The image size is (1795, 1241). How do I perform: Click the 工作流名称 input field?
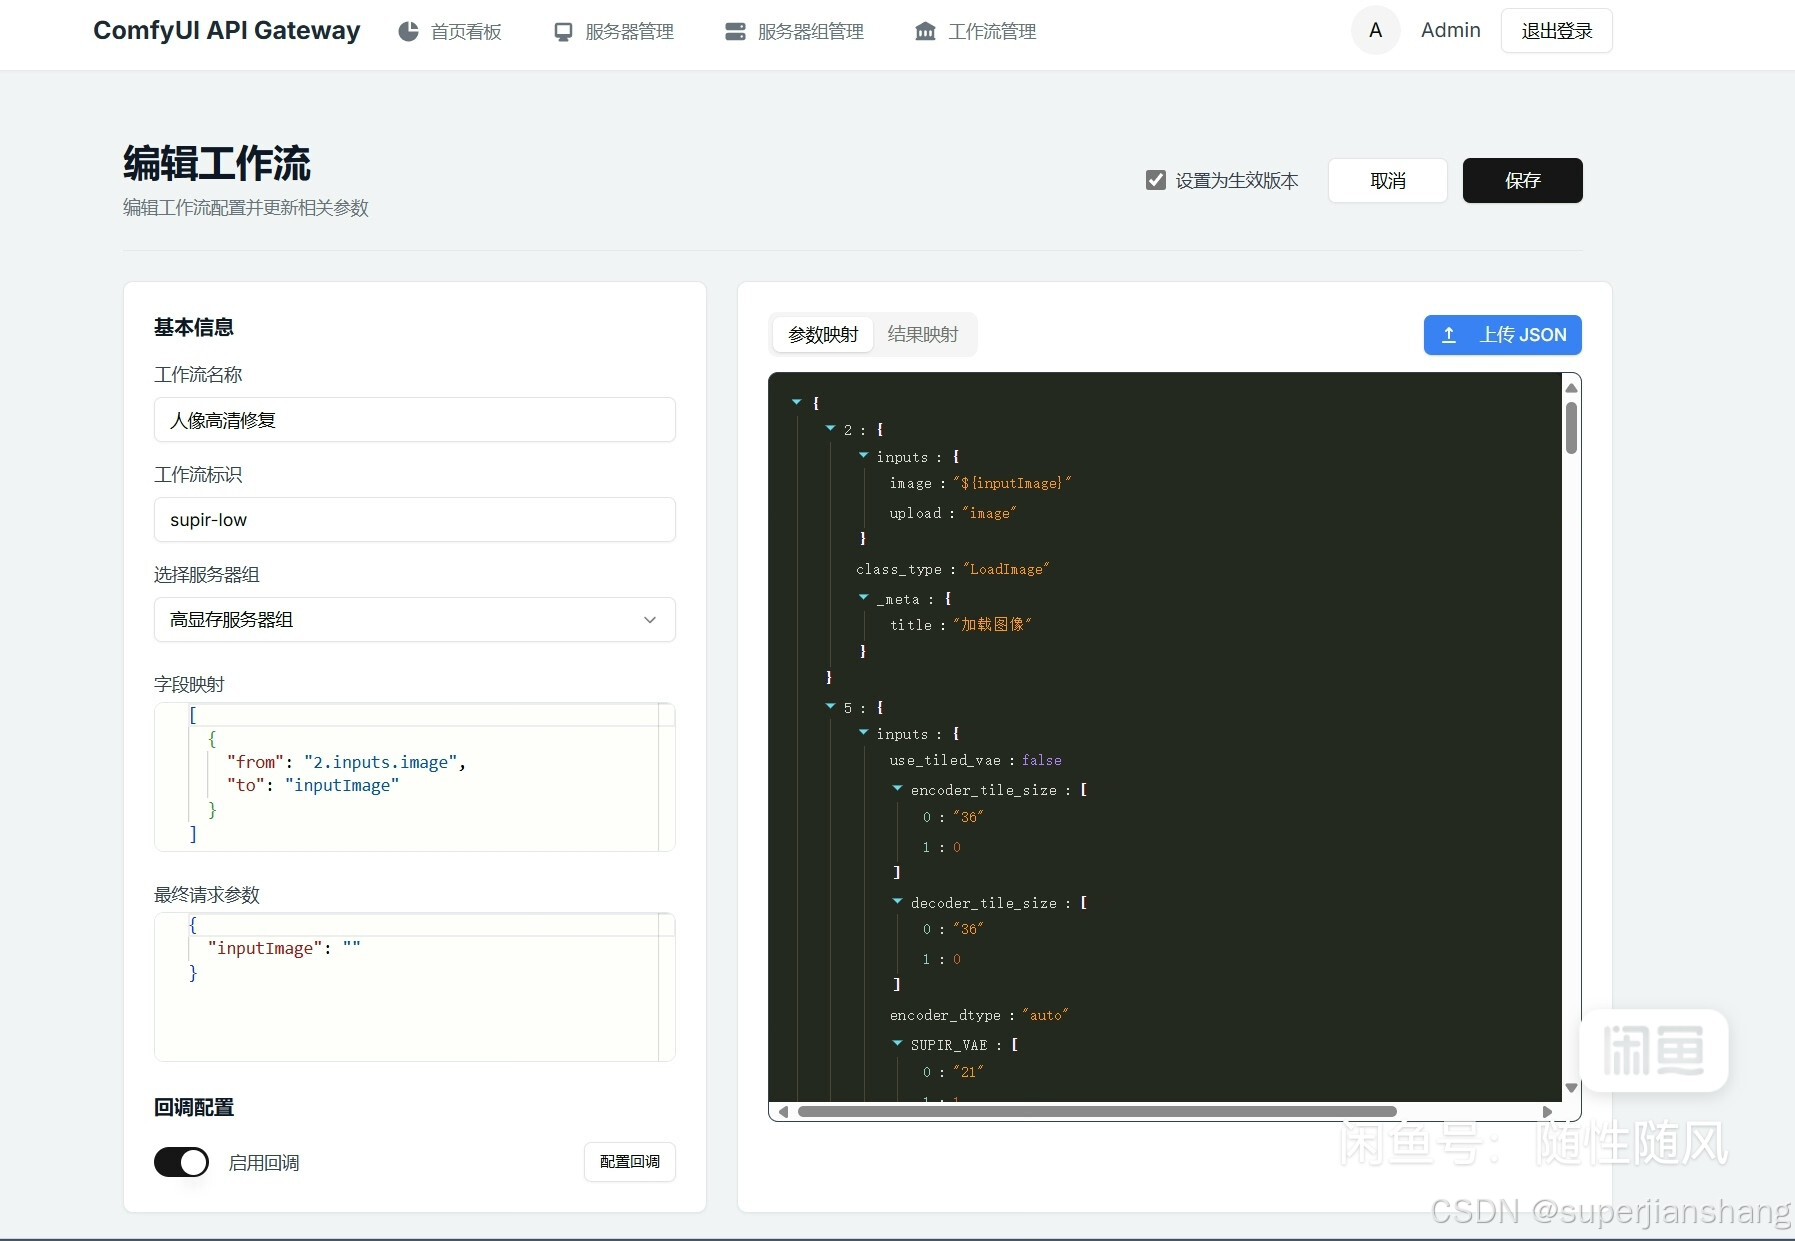click(x=415, y=420)
